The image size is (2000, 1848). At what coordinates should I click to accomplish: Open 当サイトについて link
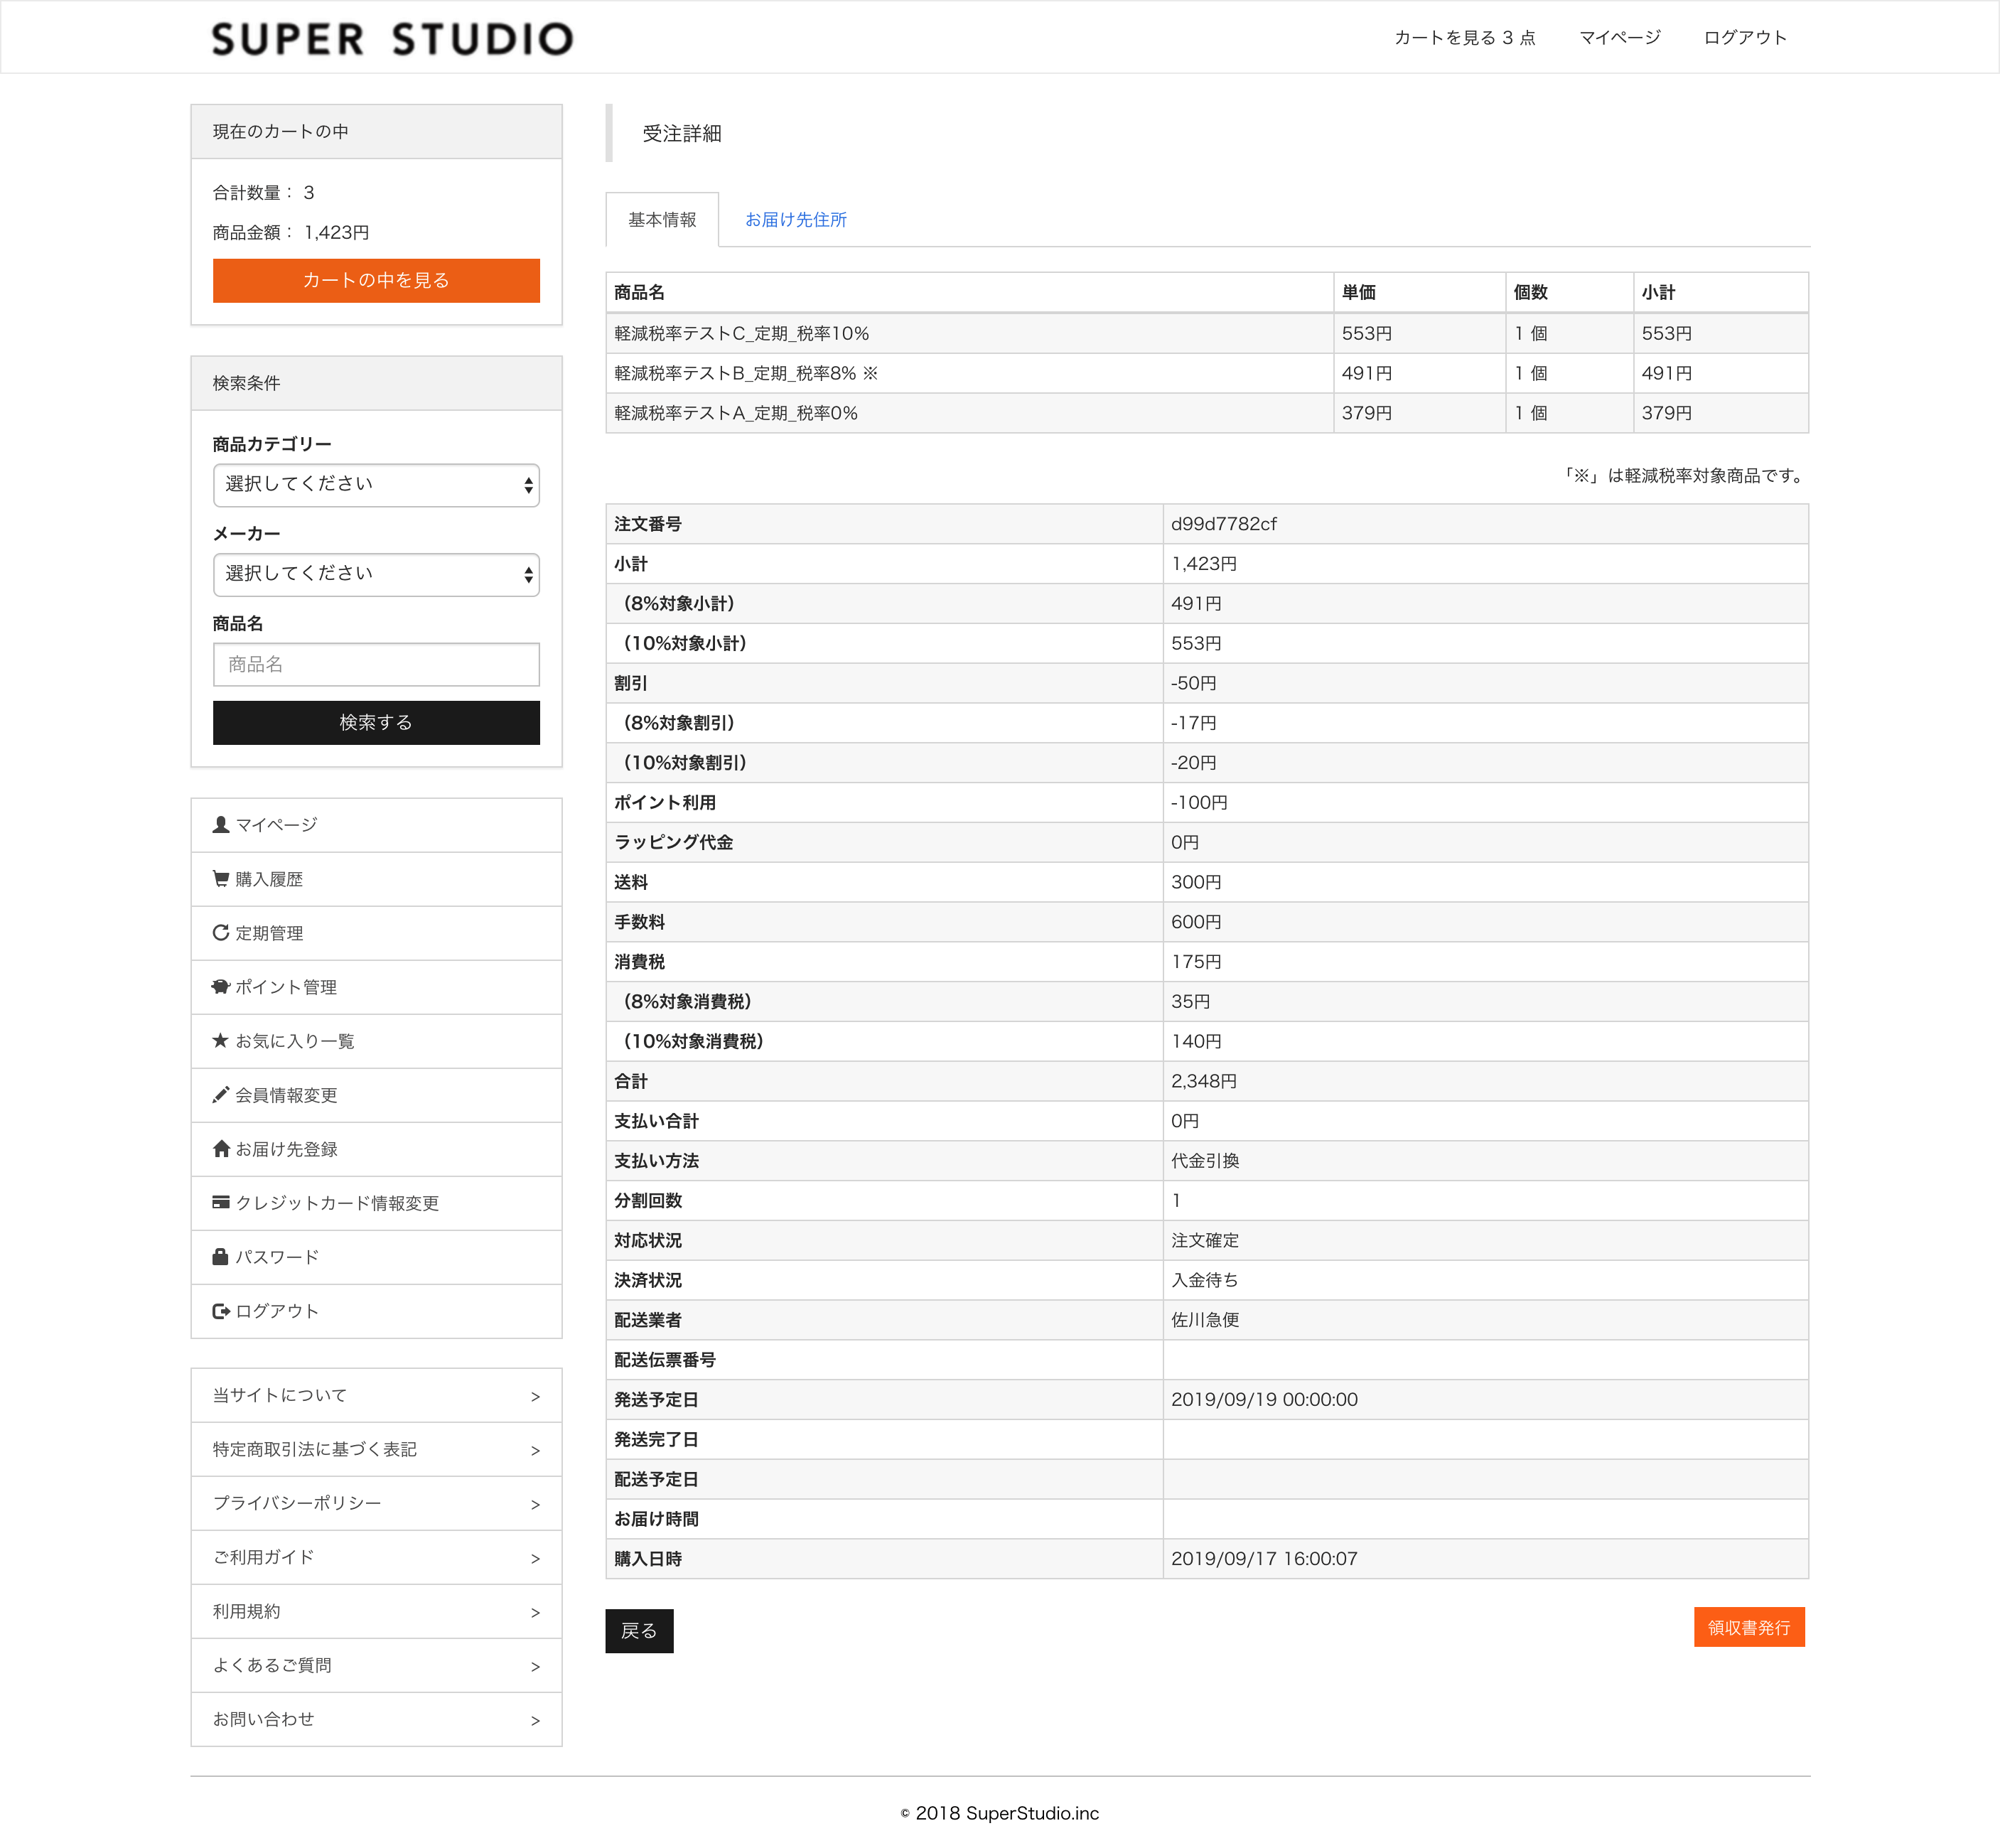(376, 1396)
